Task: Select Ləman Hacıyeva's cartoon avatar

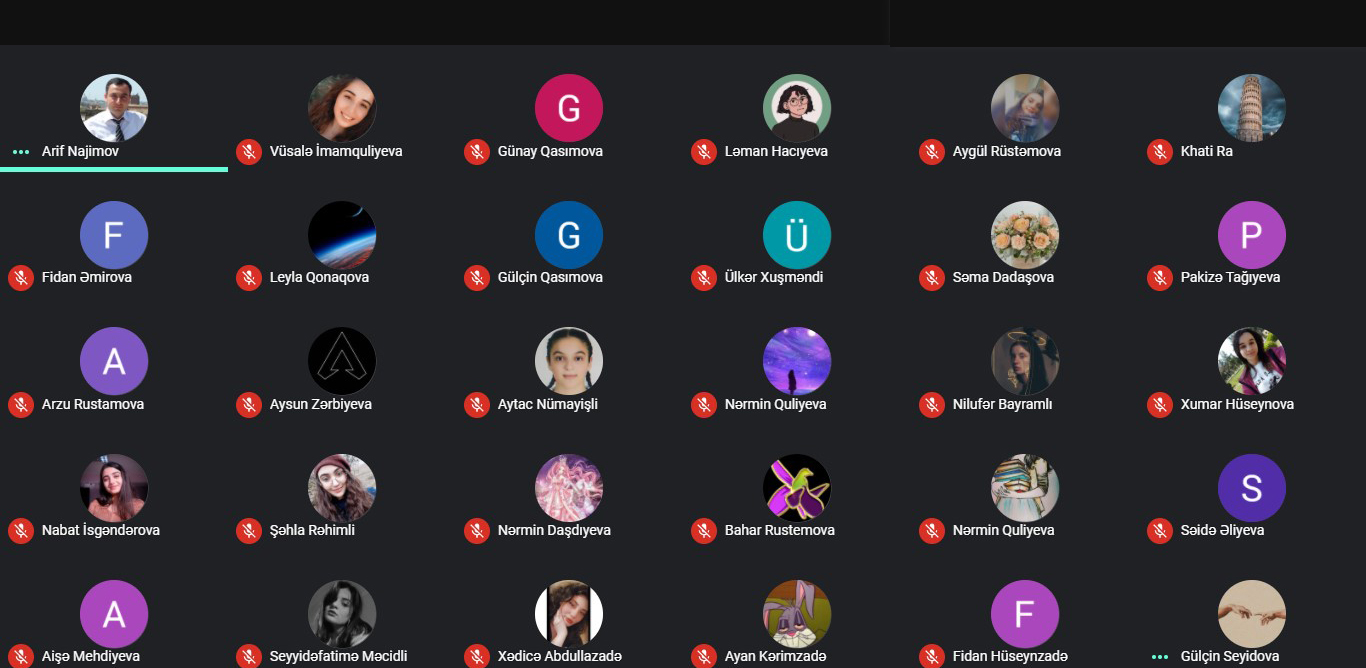Action: click(x=797, y=108)
